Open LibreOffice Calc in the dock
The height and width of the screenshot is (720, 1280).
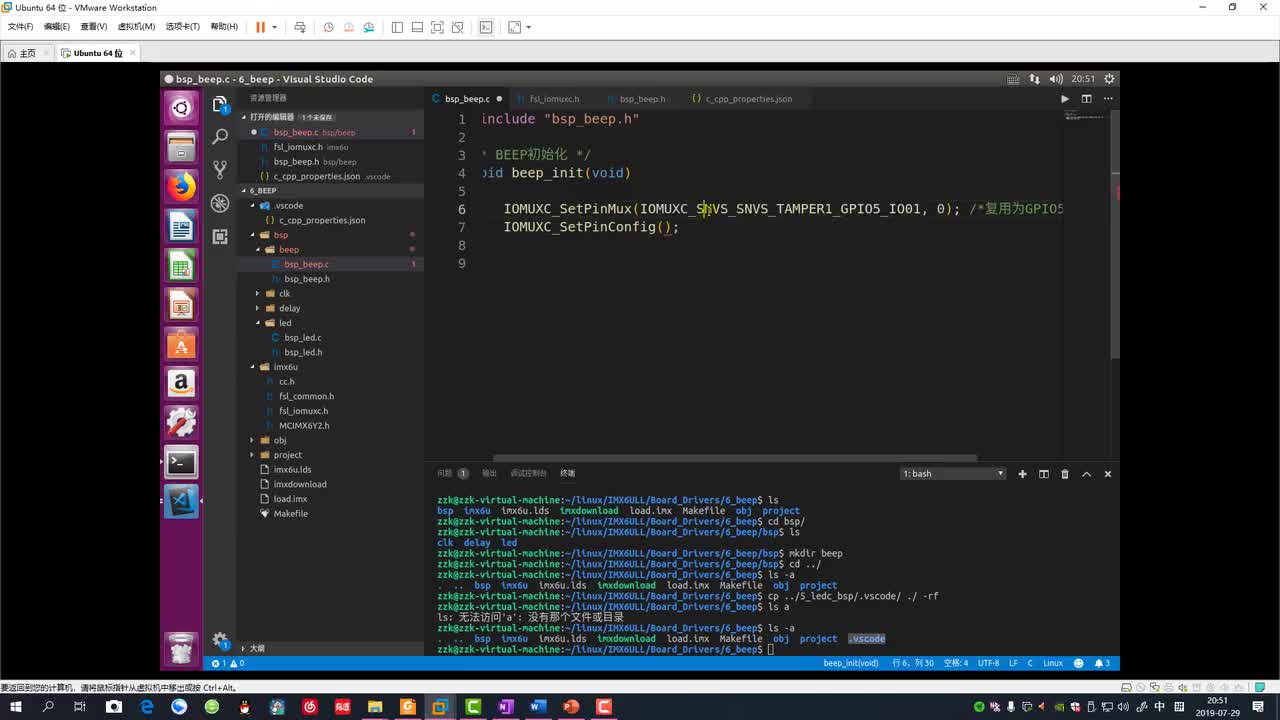(181, 266)
